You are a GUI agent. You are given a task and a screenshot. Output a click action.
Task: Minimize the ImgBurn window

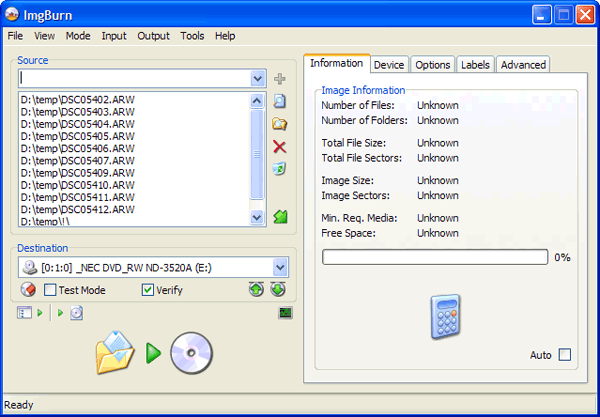541,15
